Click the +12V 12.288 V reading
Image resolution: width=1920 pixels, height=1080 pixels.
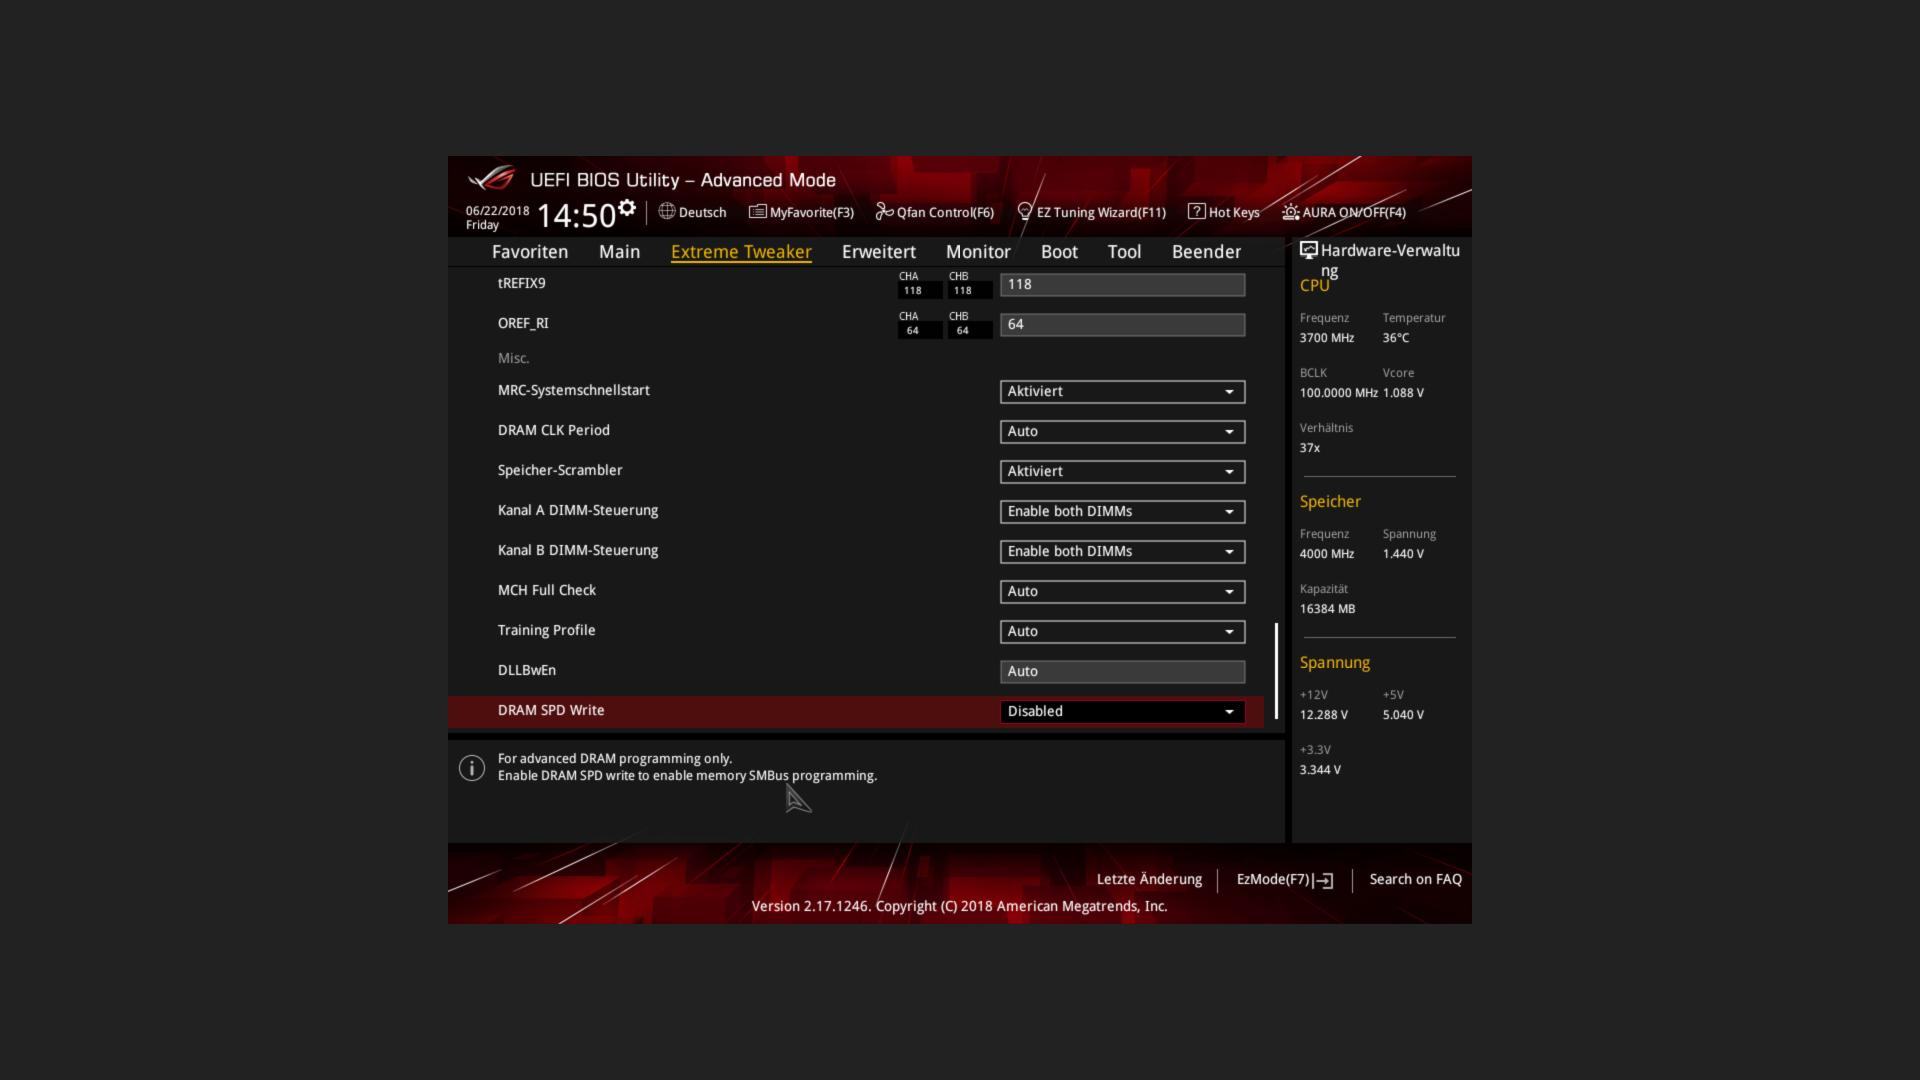pos(1324,715)
